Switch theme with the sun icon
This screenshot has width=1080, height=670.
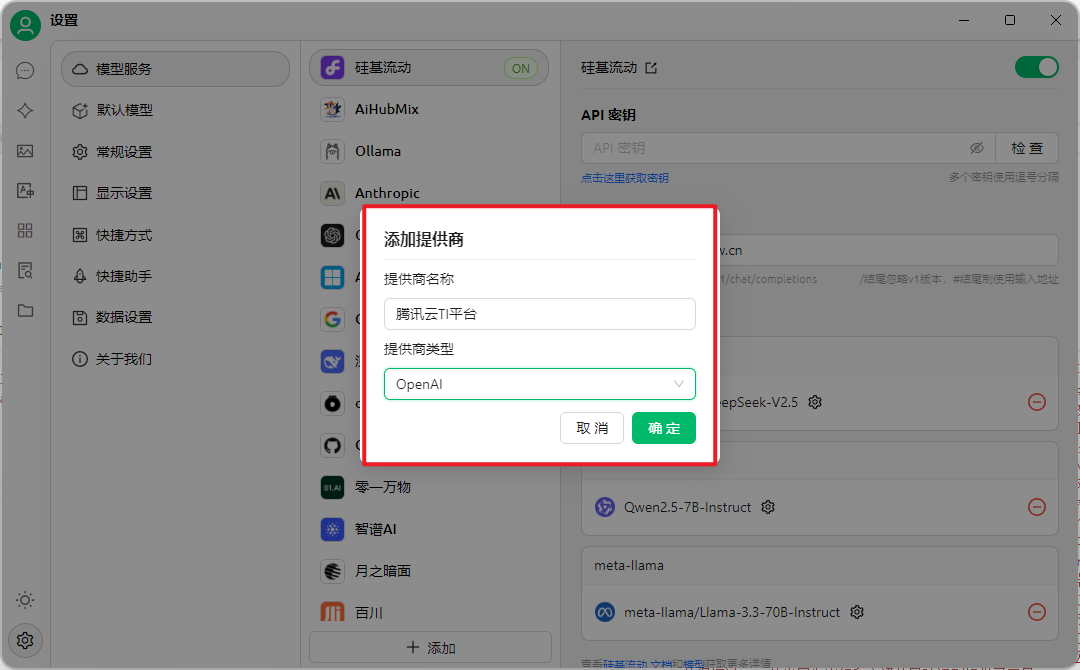click(x=25, y=600)
